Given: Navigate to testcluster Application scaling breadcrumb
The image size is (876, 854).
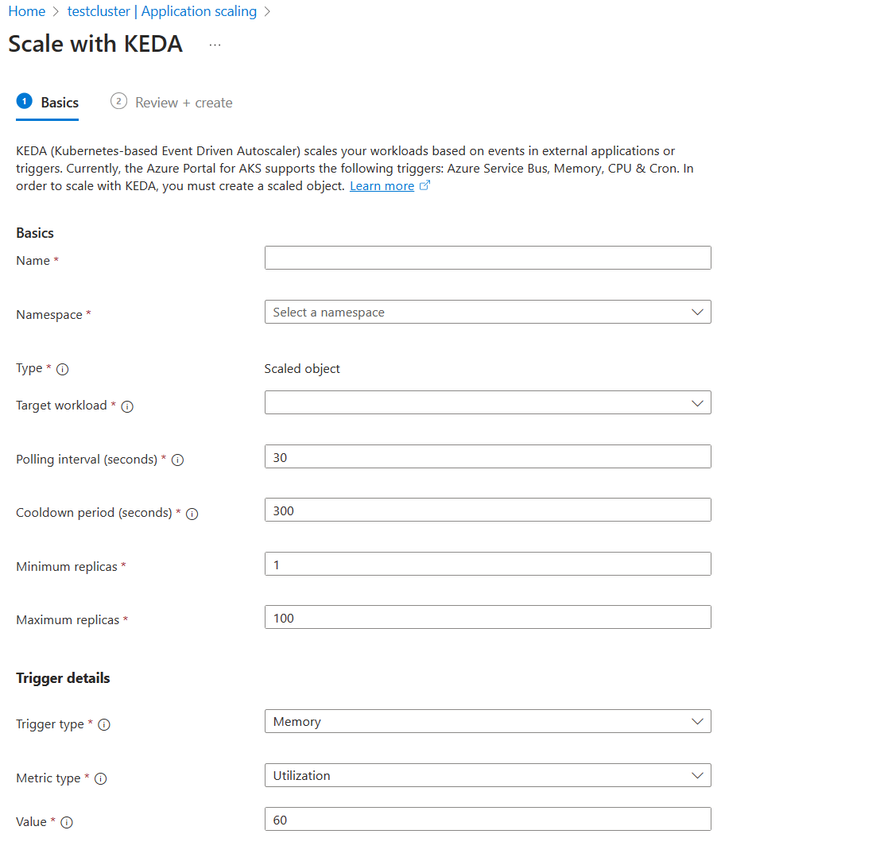Looking at the screenshot, I should [162, 11].
